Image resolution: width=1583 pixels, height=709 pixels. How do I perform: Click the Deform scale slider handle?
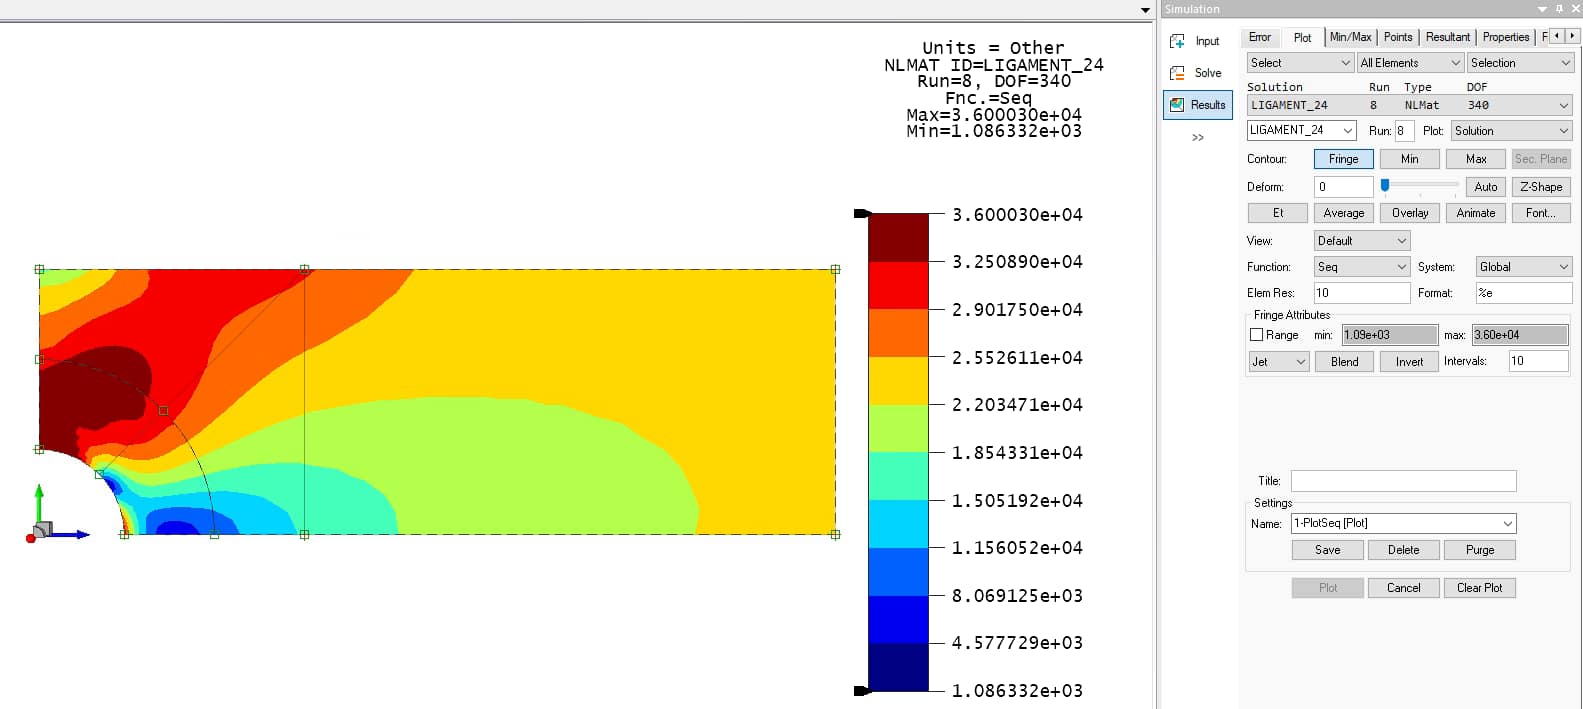pos(1385,186)
